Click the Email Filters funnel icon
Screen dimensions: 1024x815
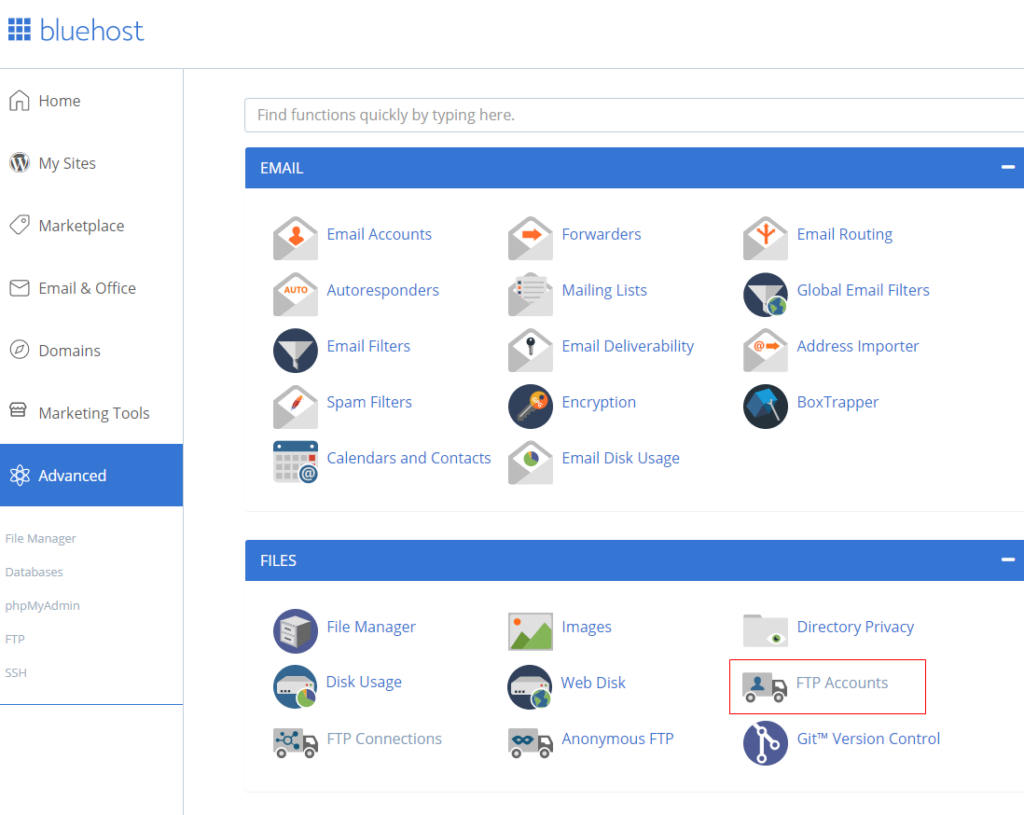tap(295, 351)
